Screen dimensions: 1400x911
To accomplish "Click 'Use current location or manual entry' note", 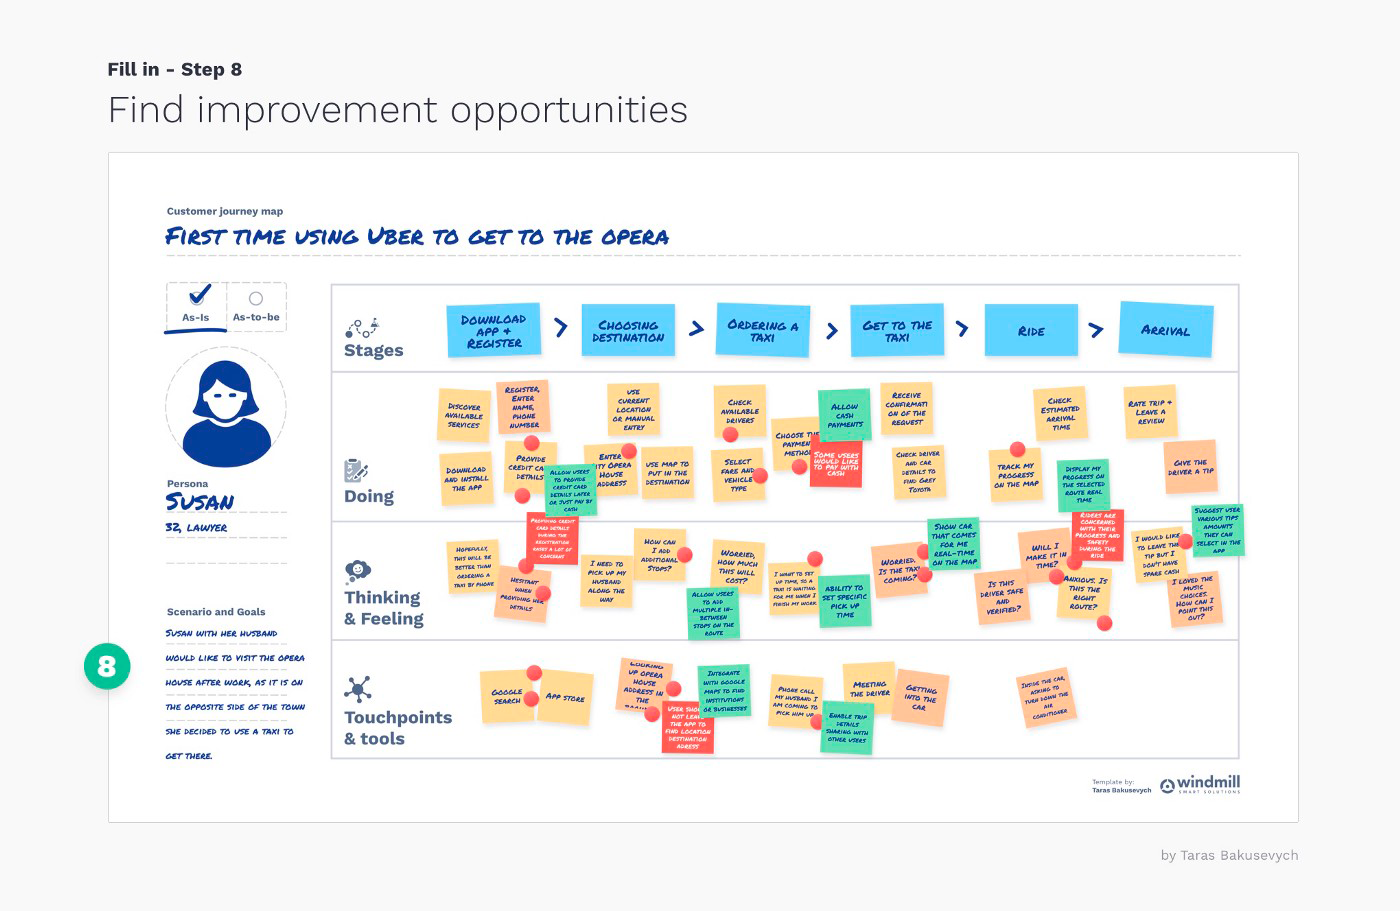I will (633, 409).
